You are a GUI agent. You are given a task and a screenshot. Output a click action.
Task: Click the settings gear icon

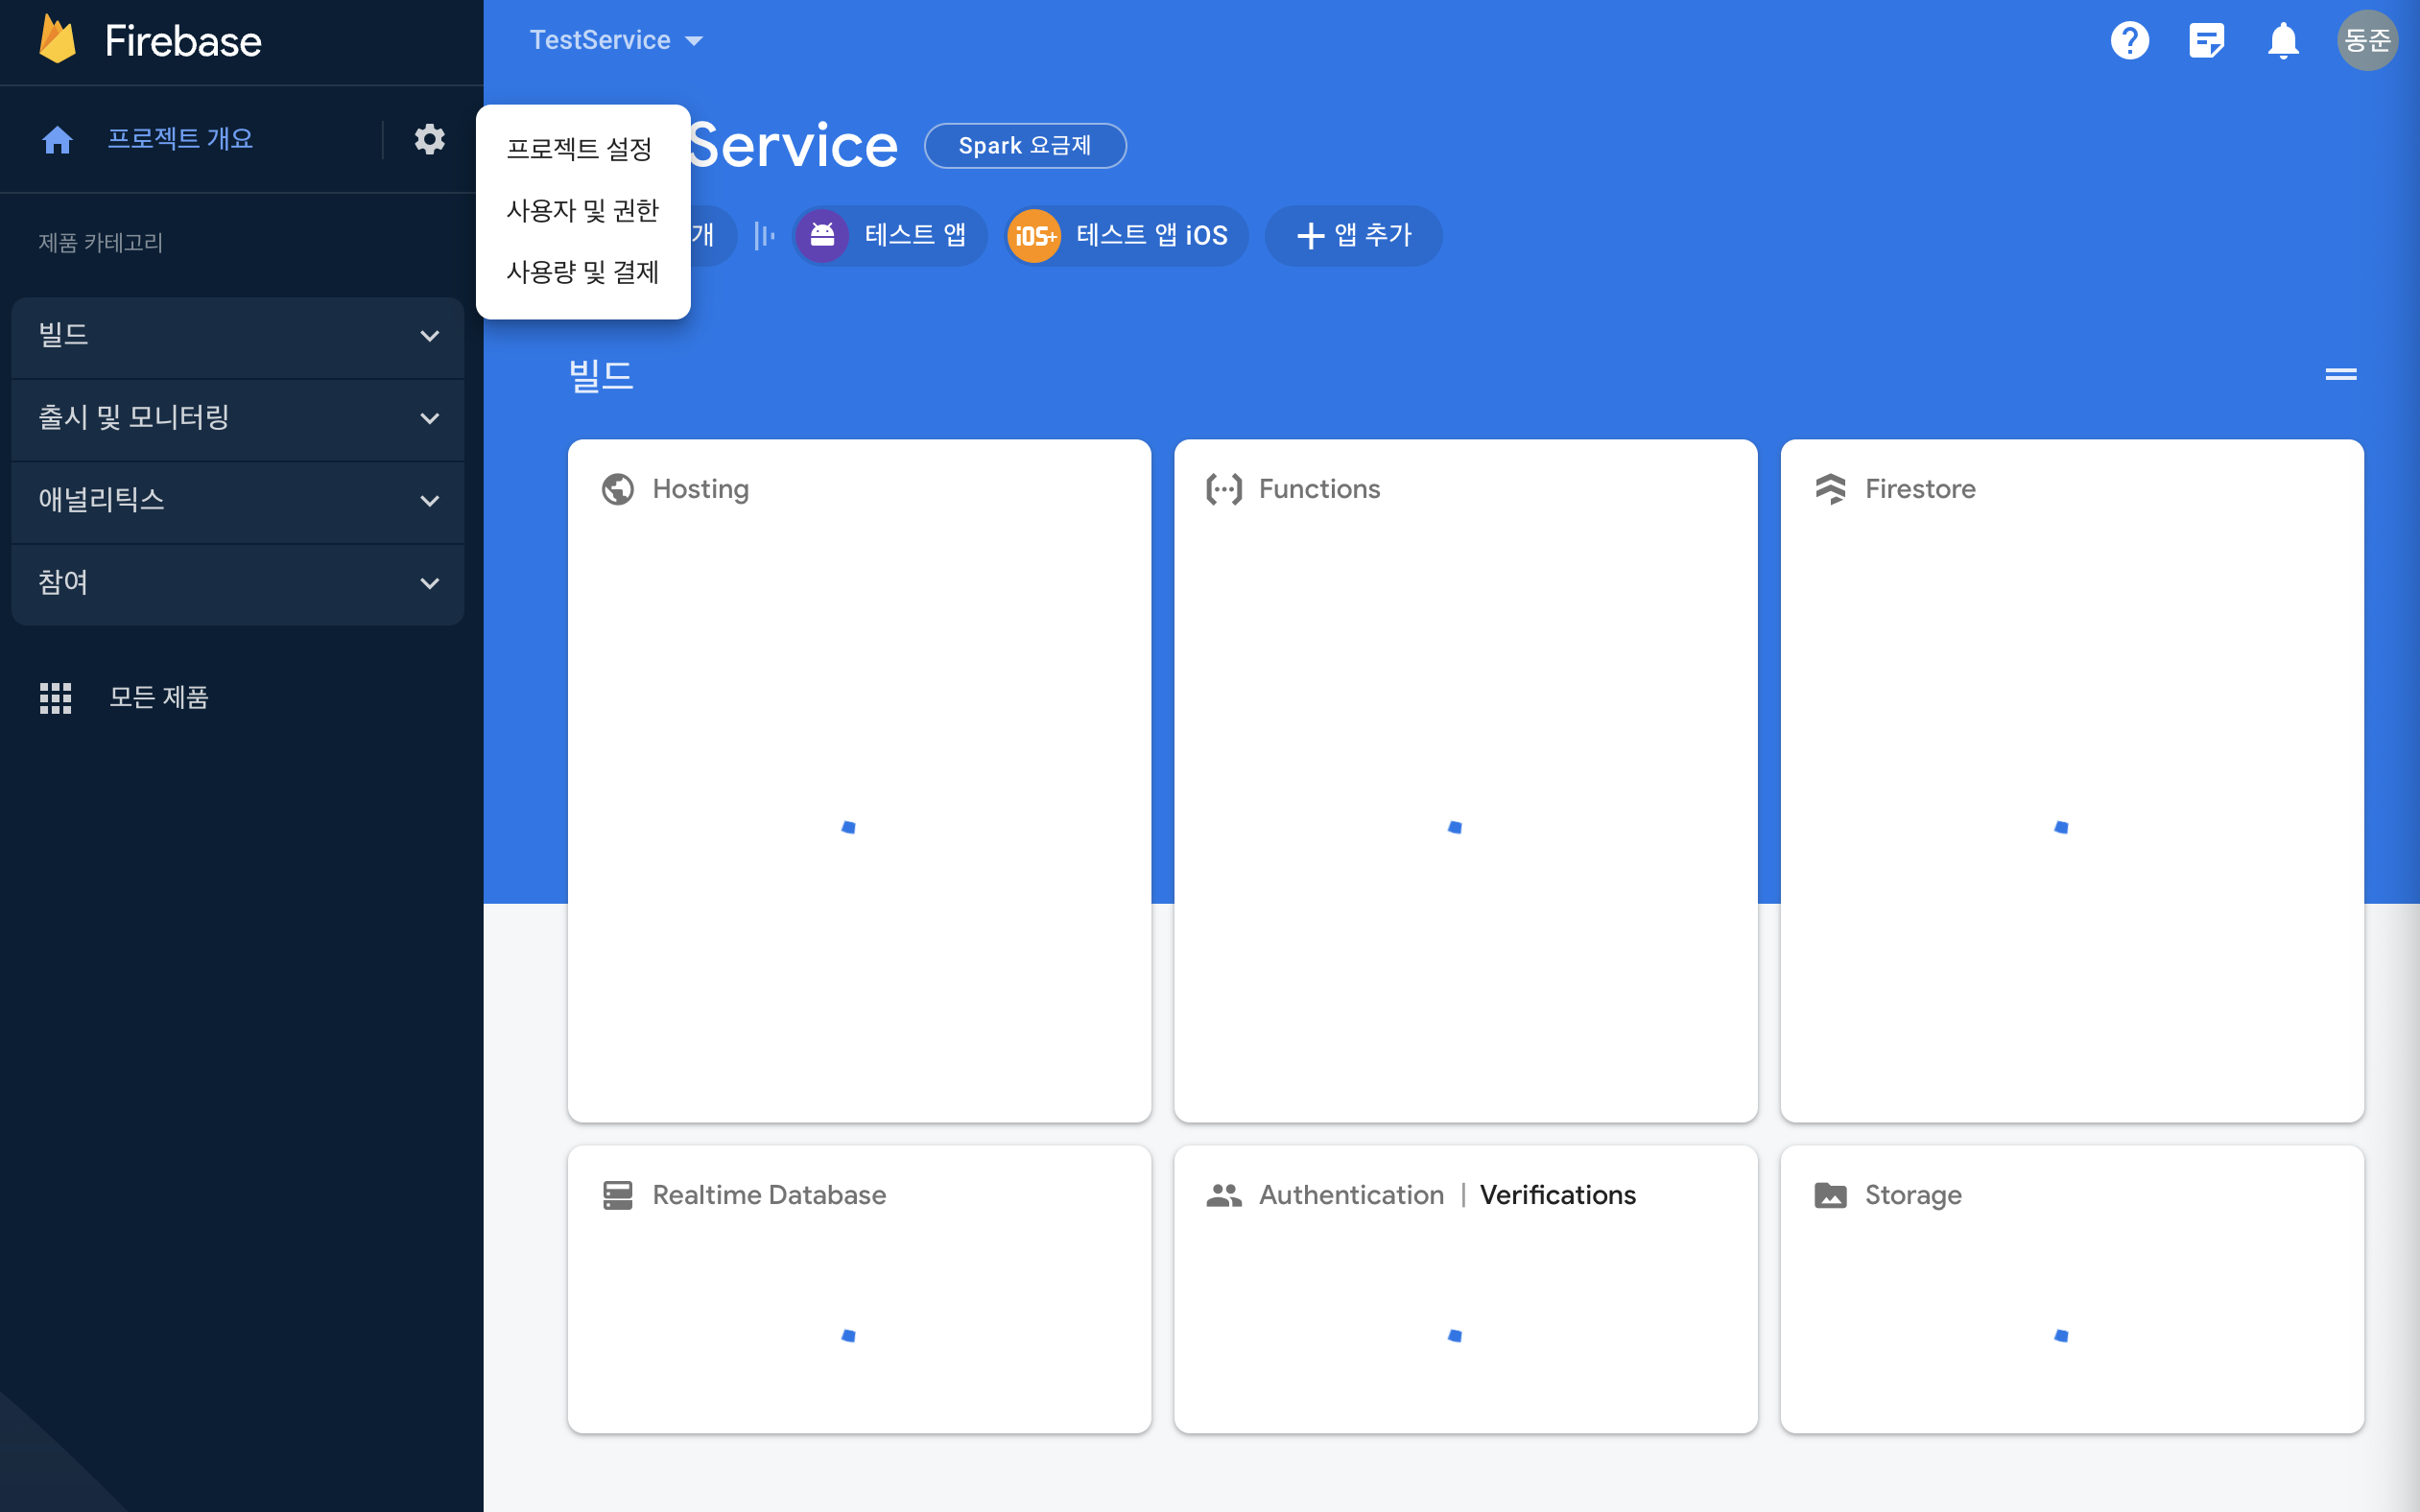pos(430,139)
